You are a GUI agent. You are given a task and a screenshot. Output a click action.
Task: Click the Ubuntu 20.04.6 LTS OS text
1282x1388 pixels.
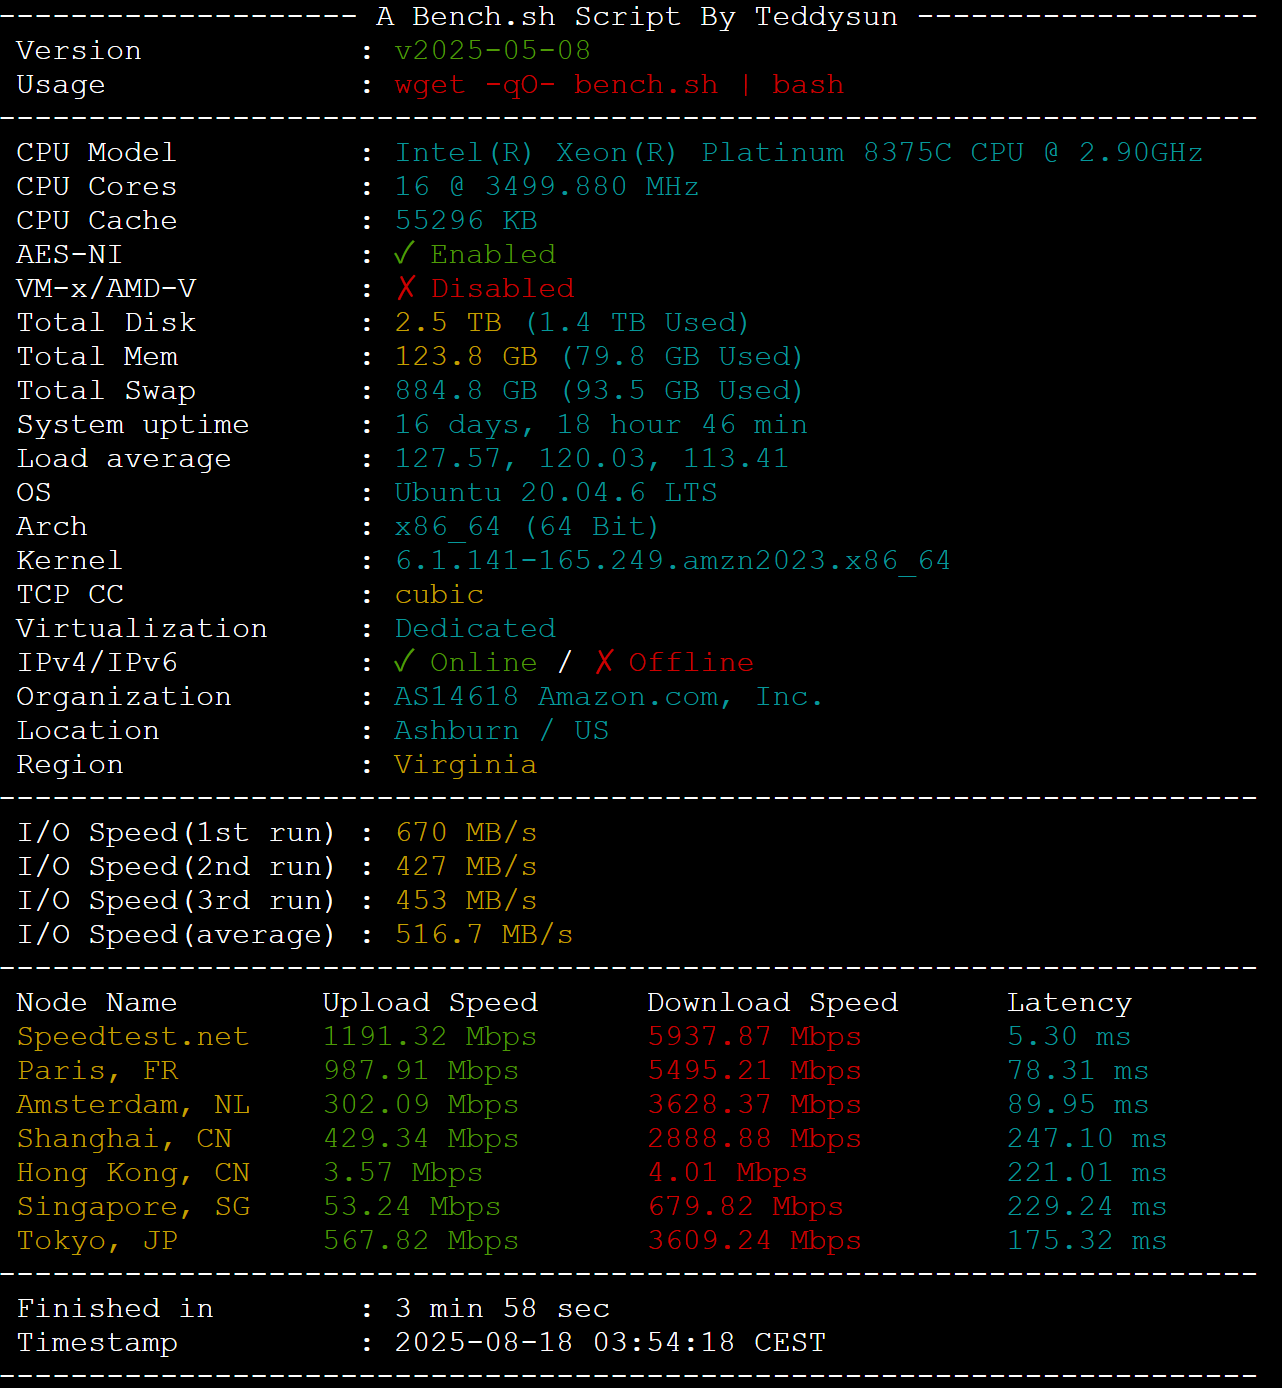(555, 493)
